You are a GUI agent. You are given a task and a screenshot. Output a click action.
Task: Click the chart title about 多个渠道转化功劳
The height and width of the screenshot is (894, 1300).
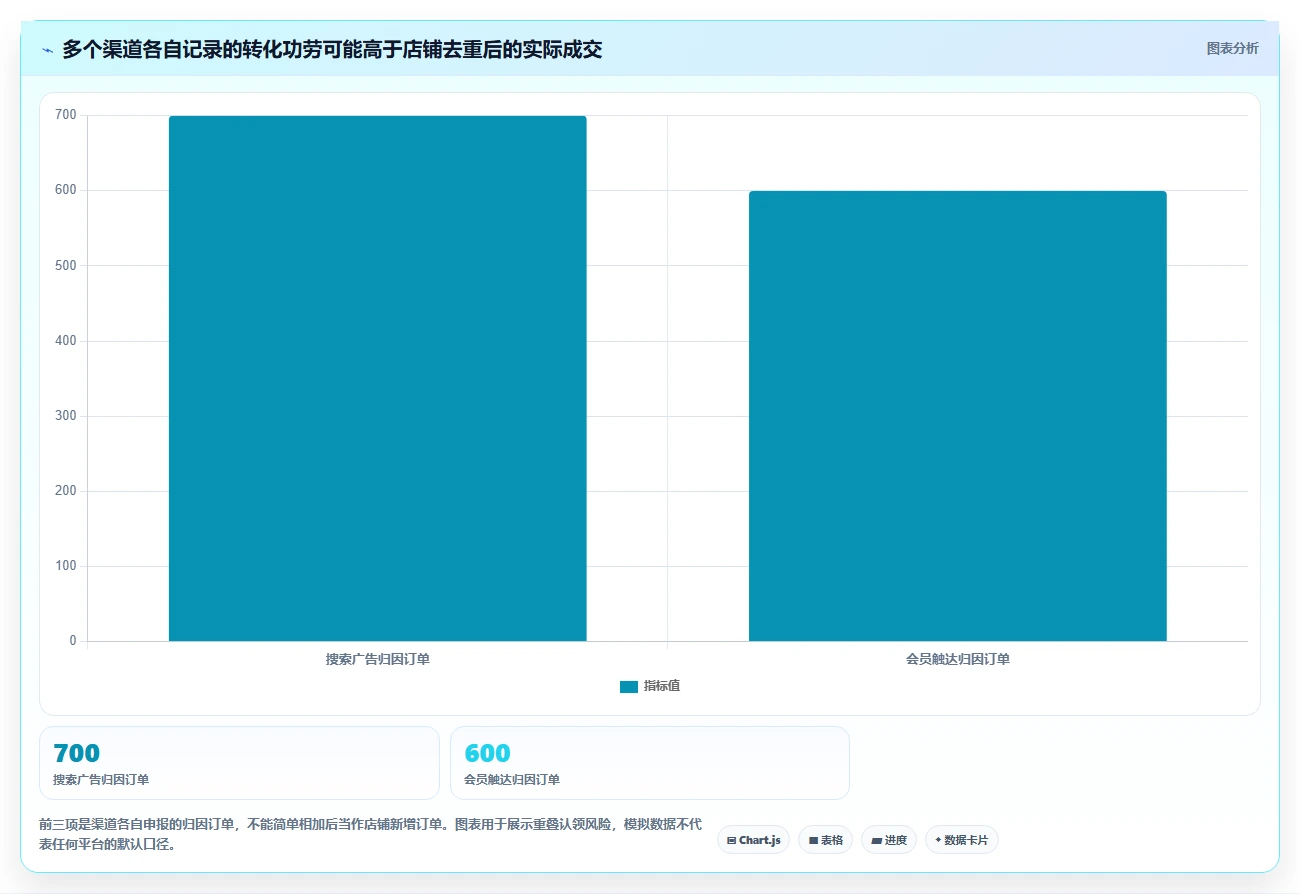click(332, 49)
